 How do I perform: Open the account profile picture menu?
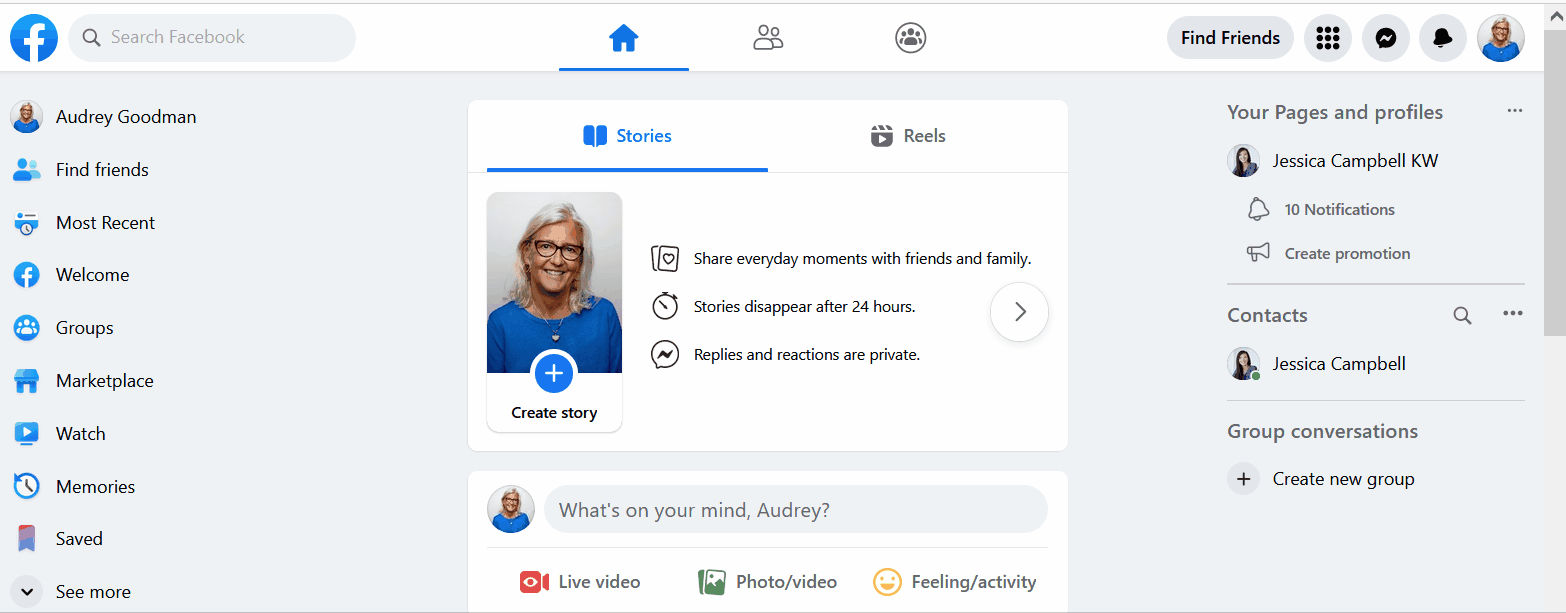pyautogui.click(x=1500, y=38)
